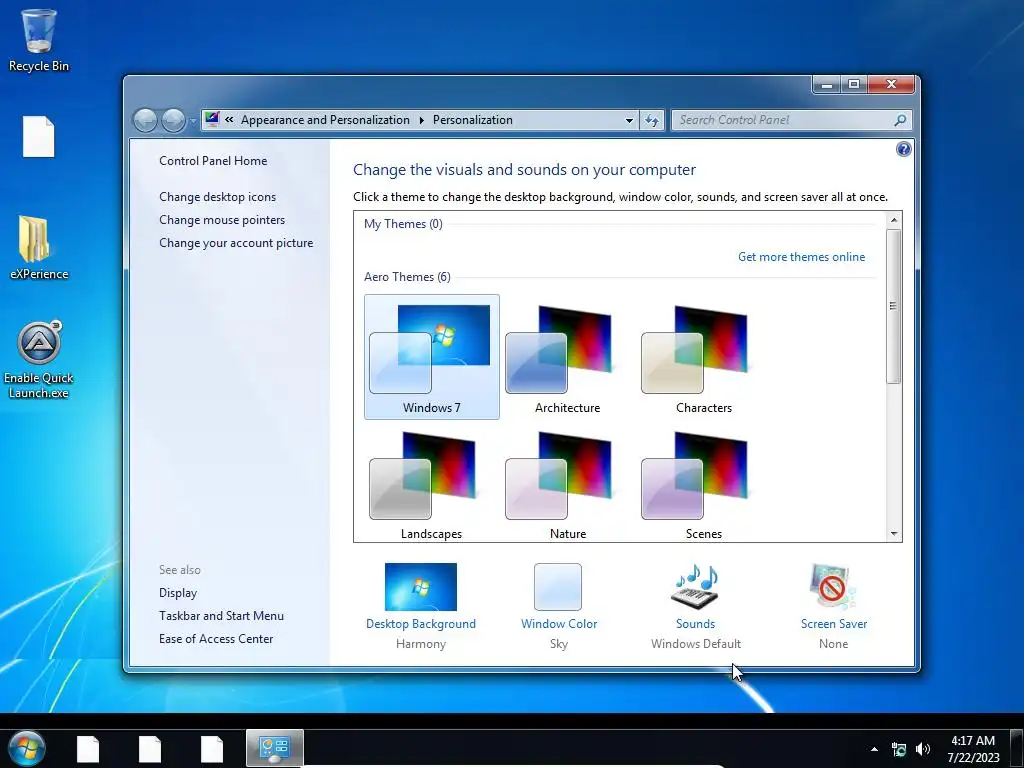Screen dimensions: 1024x768
Task: Open Change mouse pointers link
Action: (222, 219)
